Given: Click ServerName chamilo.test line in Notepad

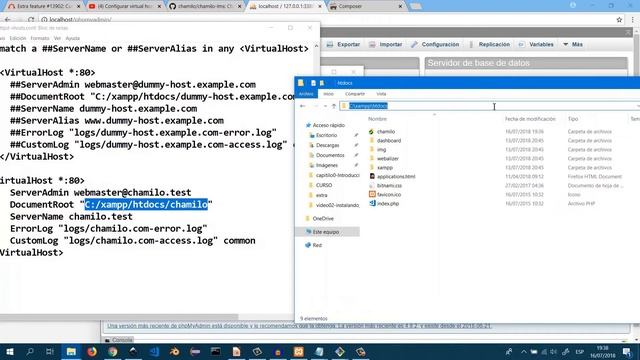Looking at the screenshot, I should pos(71,216).
